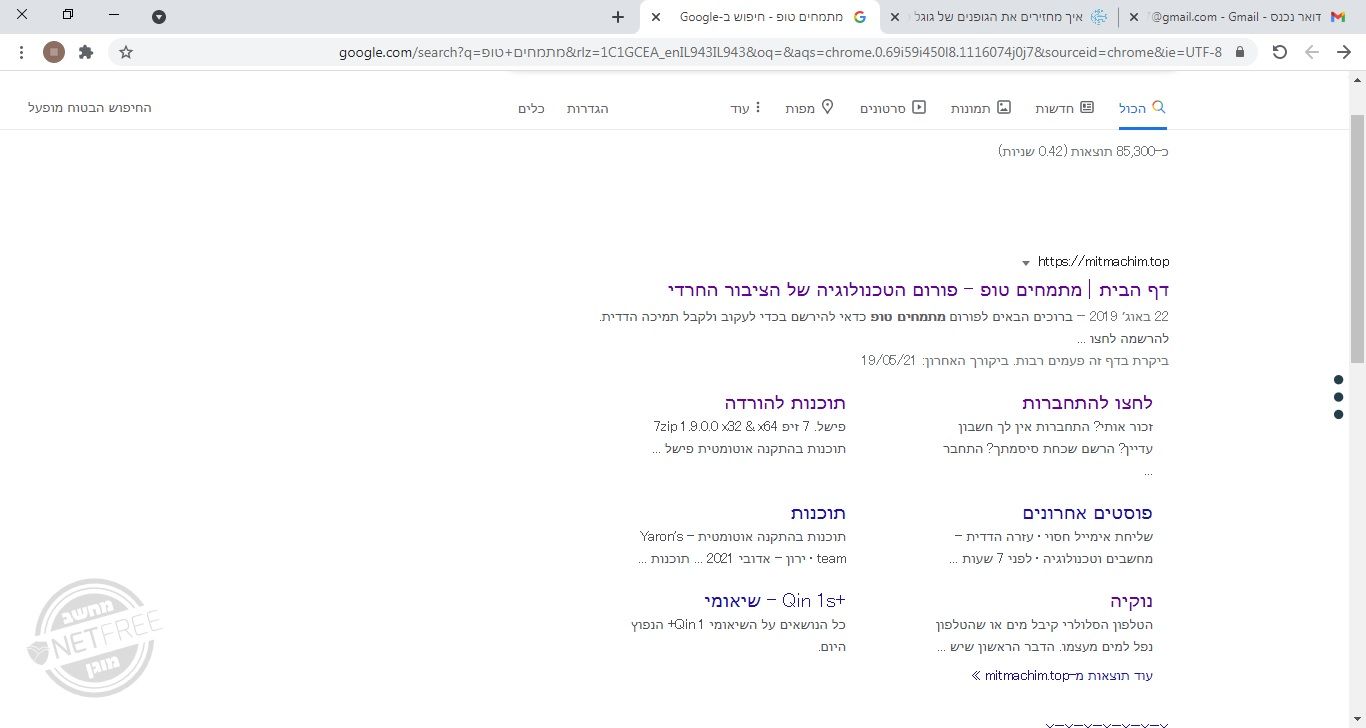The width and height of the screenshot is (1366, 728).
Task: Select the הכל search filter
Action: click(1143, 108)
